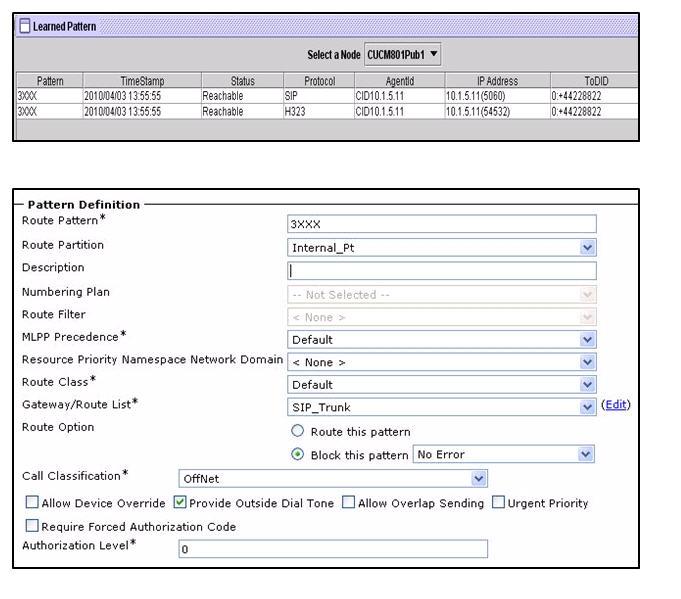Image resolution: width=681 pixels, height=599 pixels.
Task: Tick Require Forced Authorization Code
Action: 33,526
